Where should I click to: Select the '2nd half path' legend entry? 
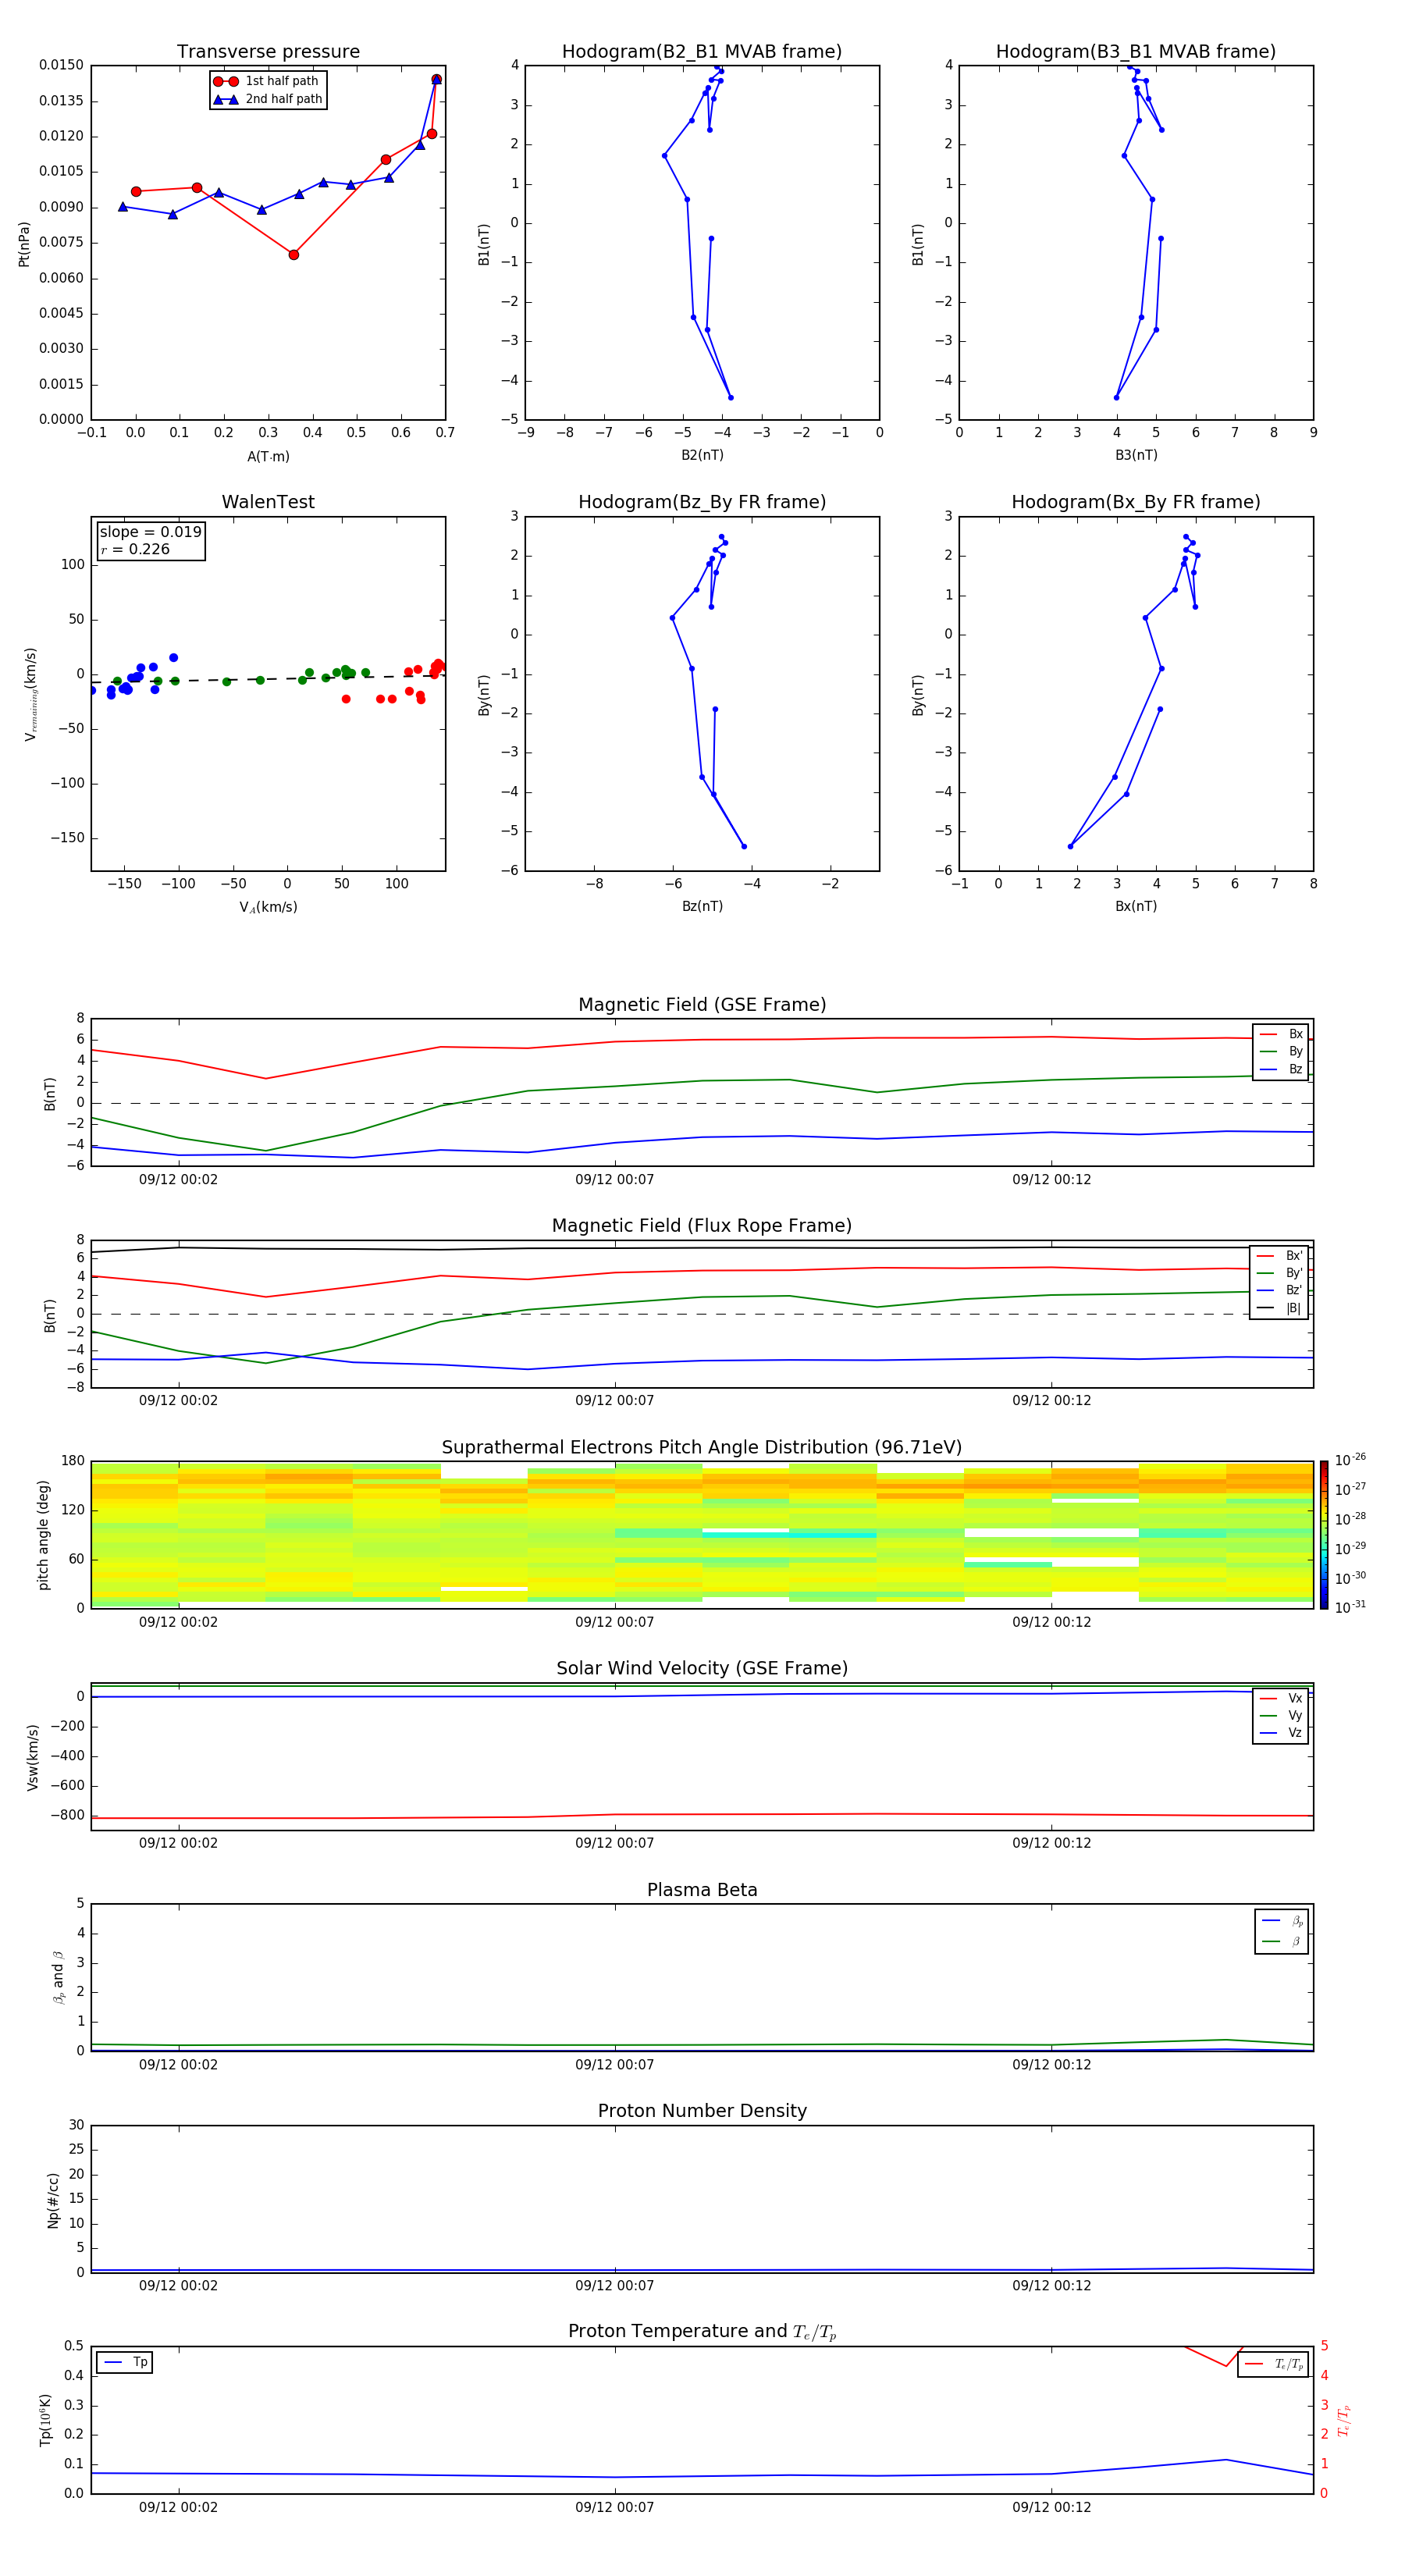[x=267, y=99]
